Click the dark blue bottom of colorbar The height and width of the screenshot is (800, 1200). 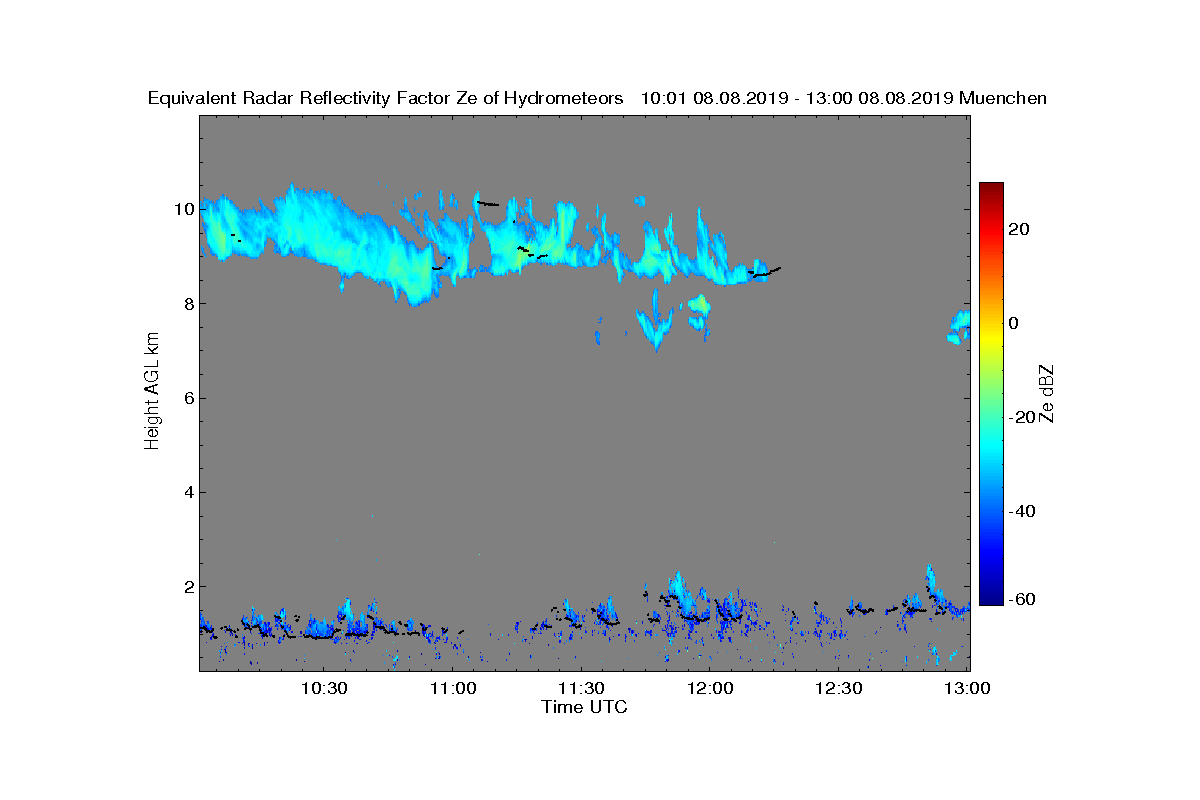991,597
